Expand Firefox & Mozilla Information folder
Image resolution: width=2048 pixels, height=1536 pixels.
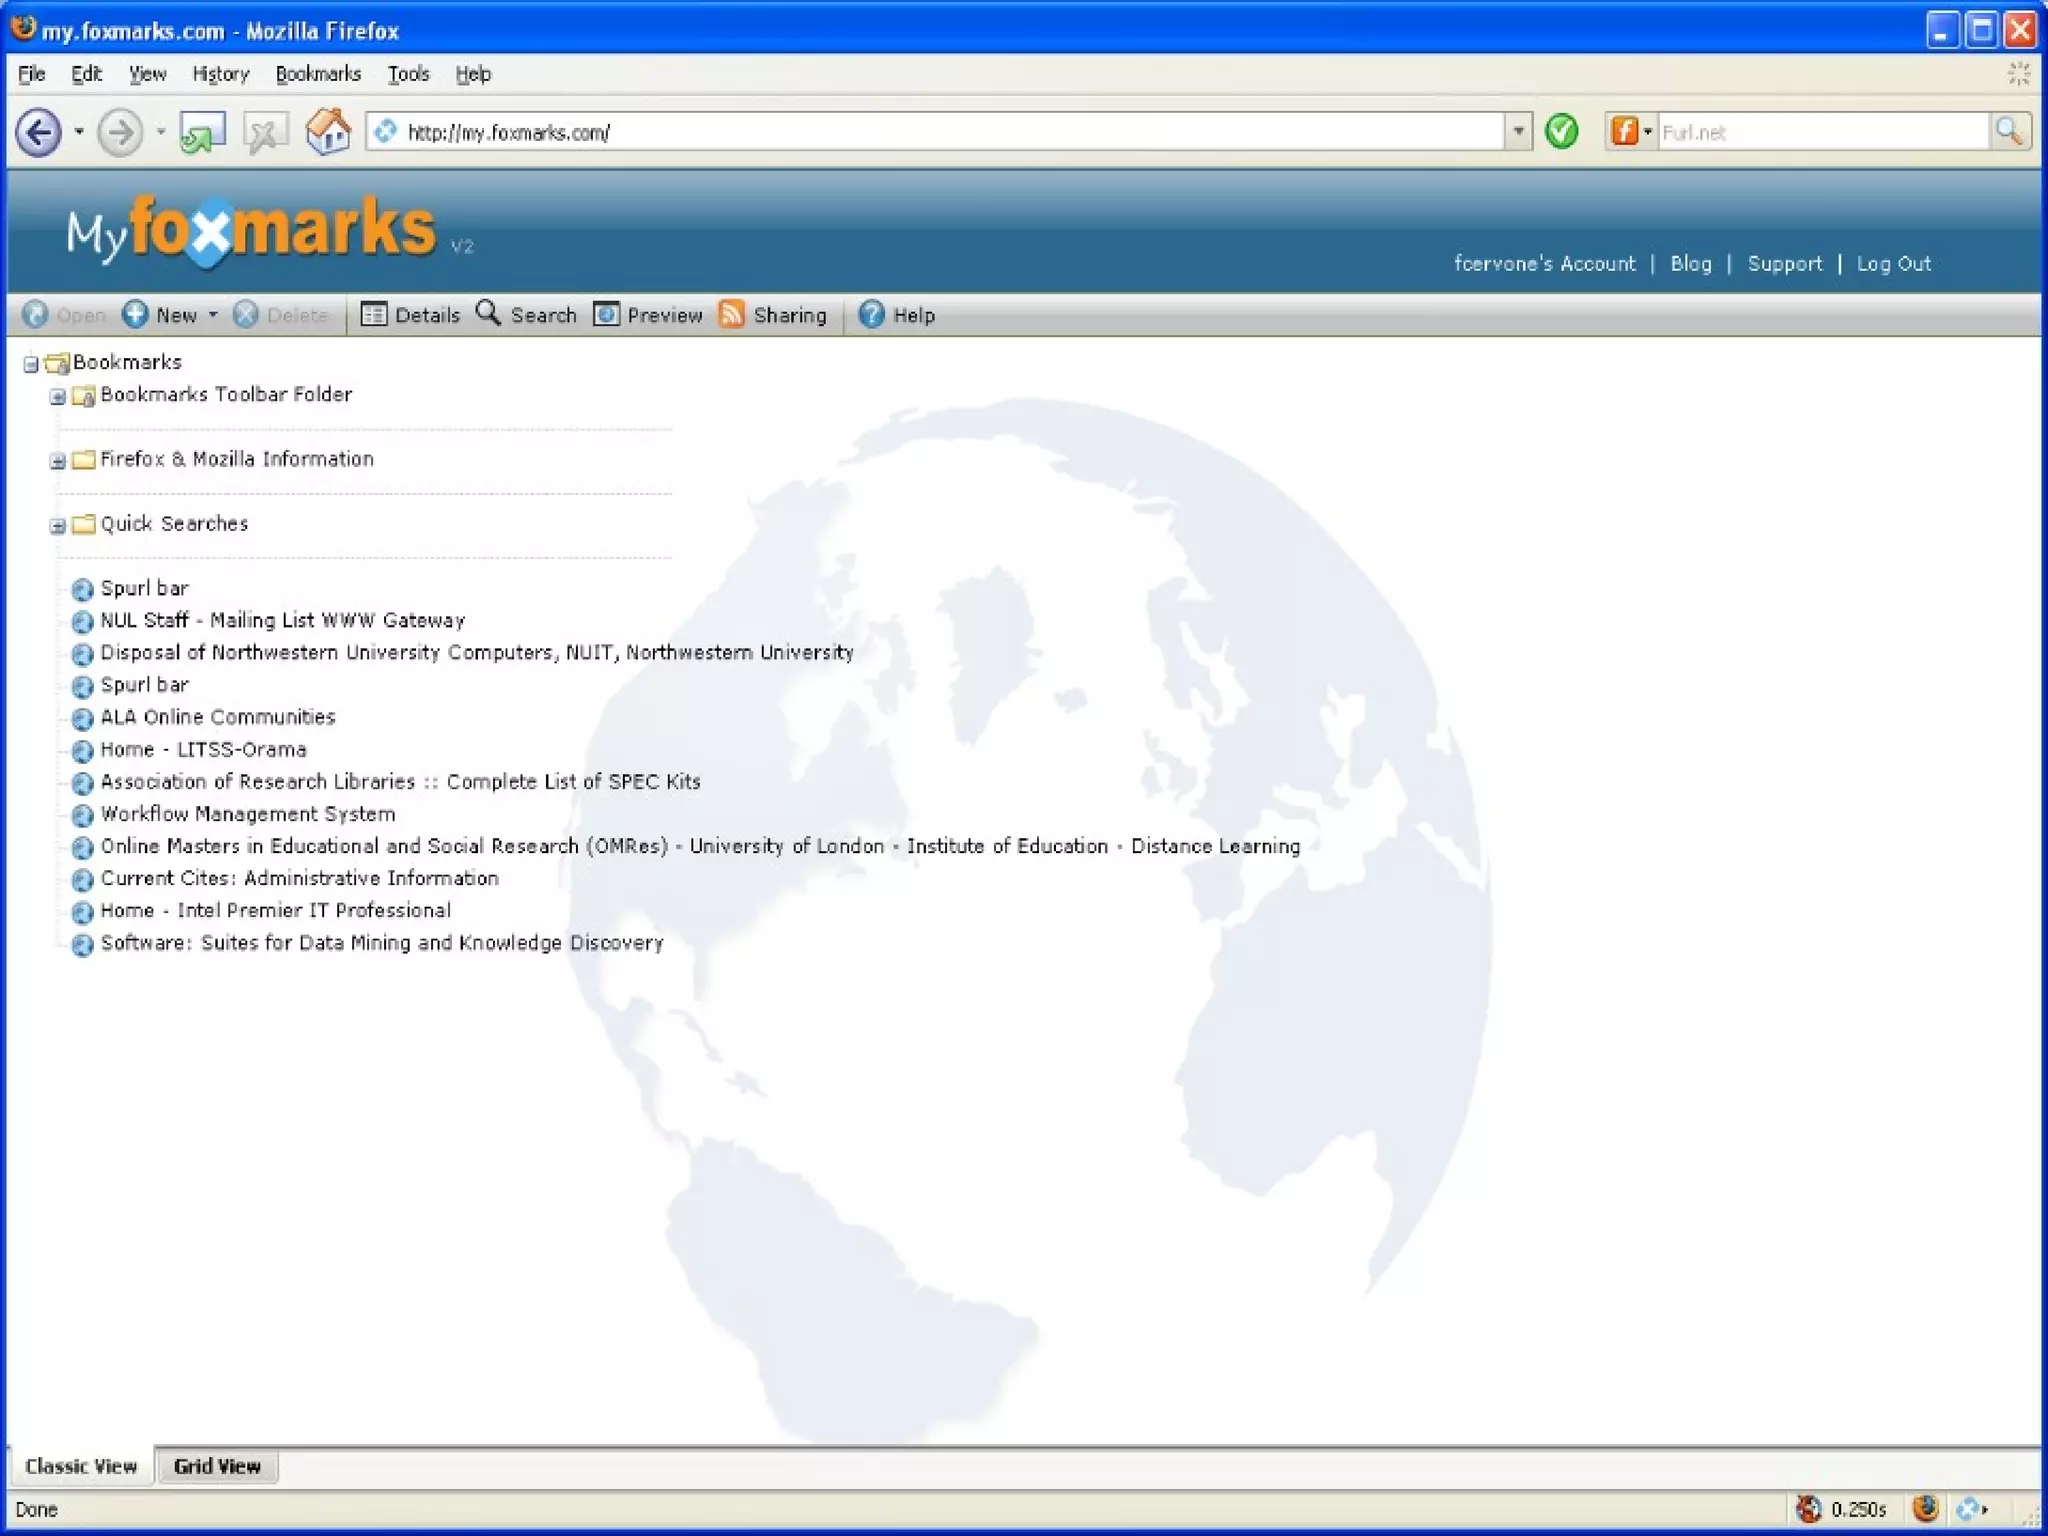click(x=58, y=461)
